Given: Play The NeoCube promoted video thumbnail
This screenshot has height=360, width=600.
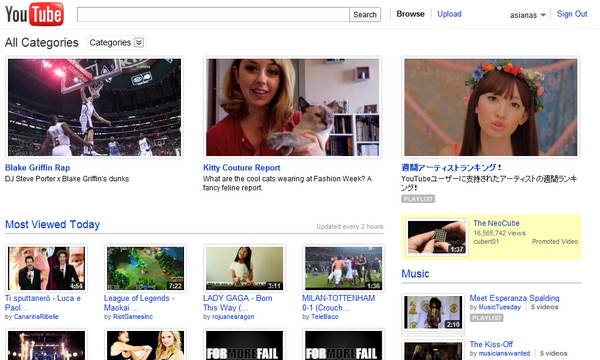Looking at the screenshot, I should (x=437, y=237).
